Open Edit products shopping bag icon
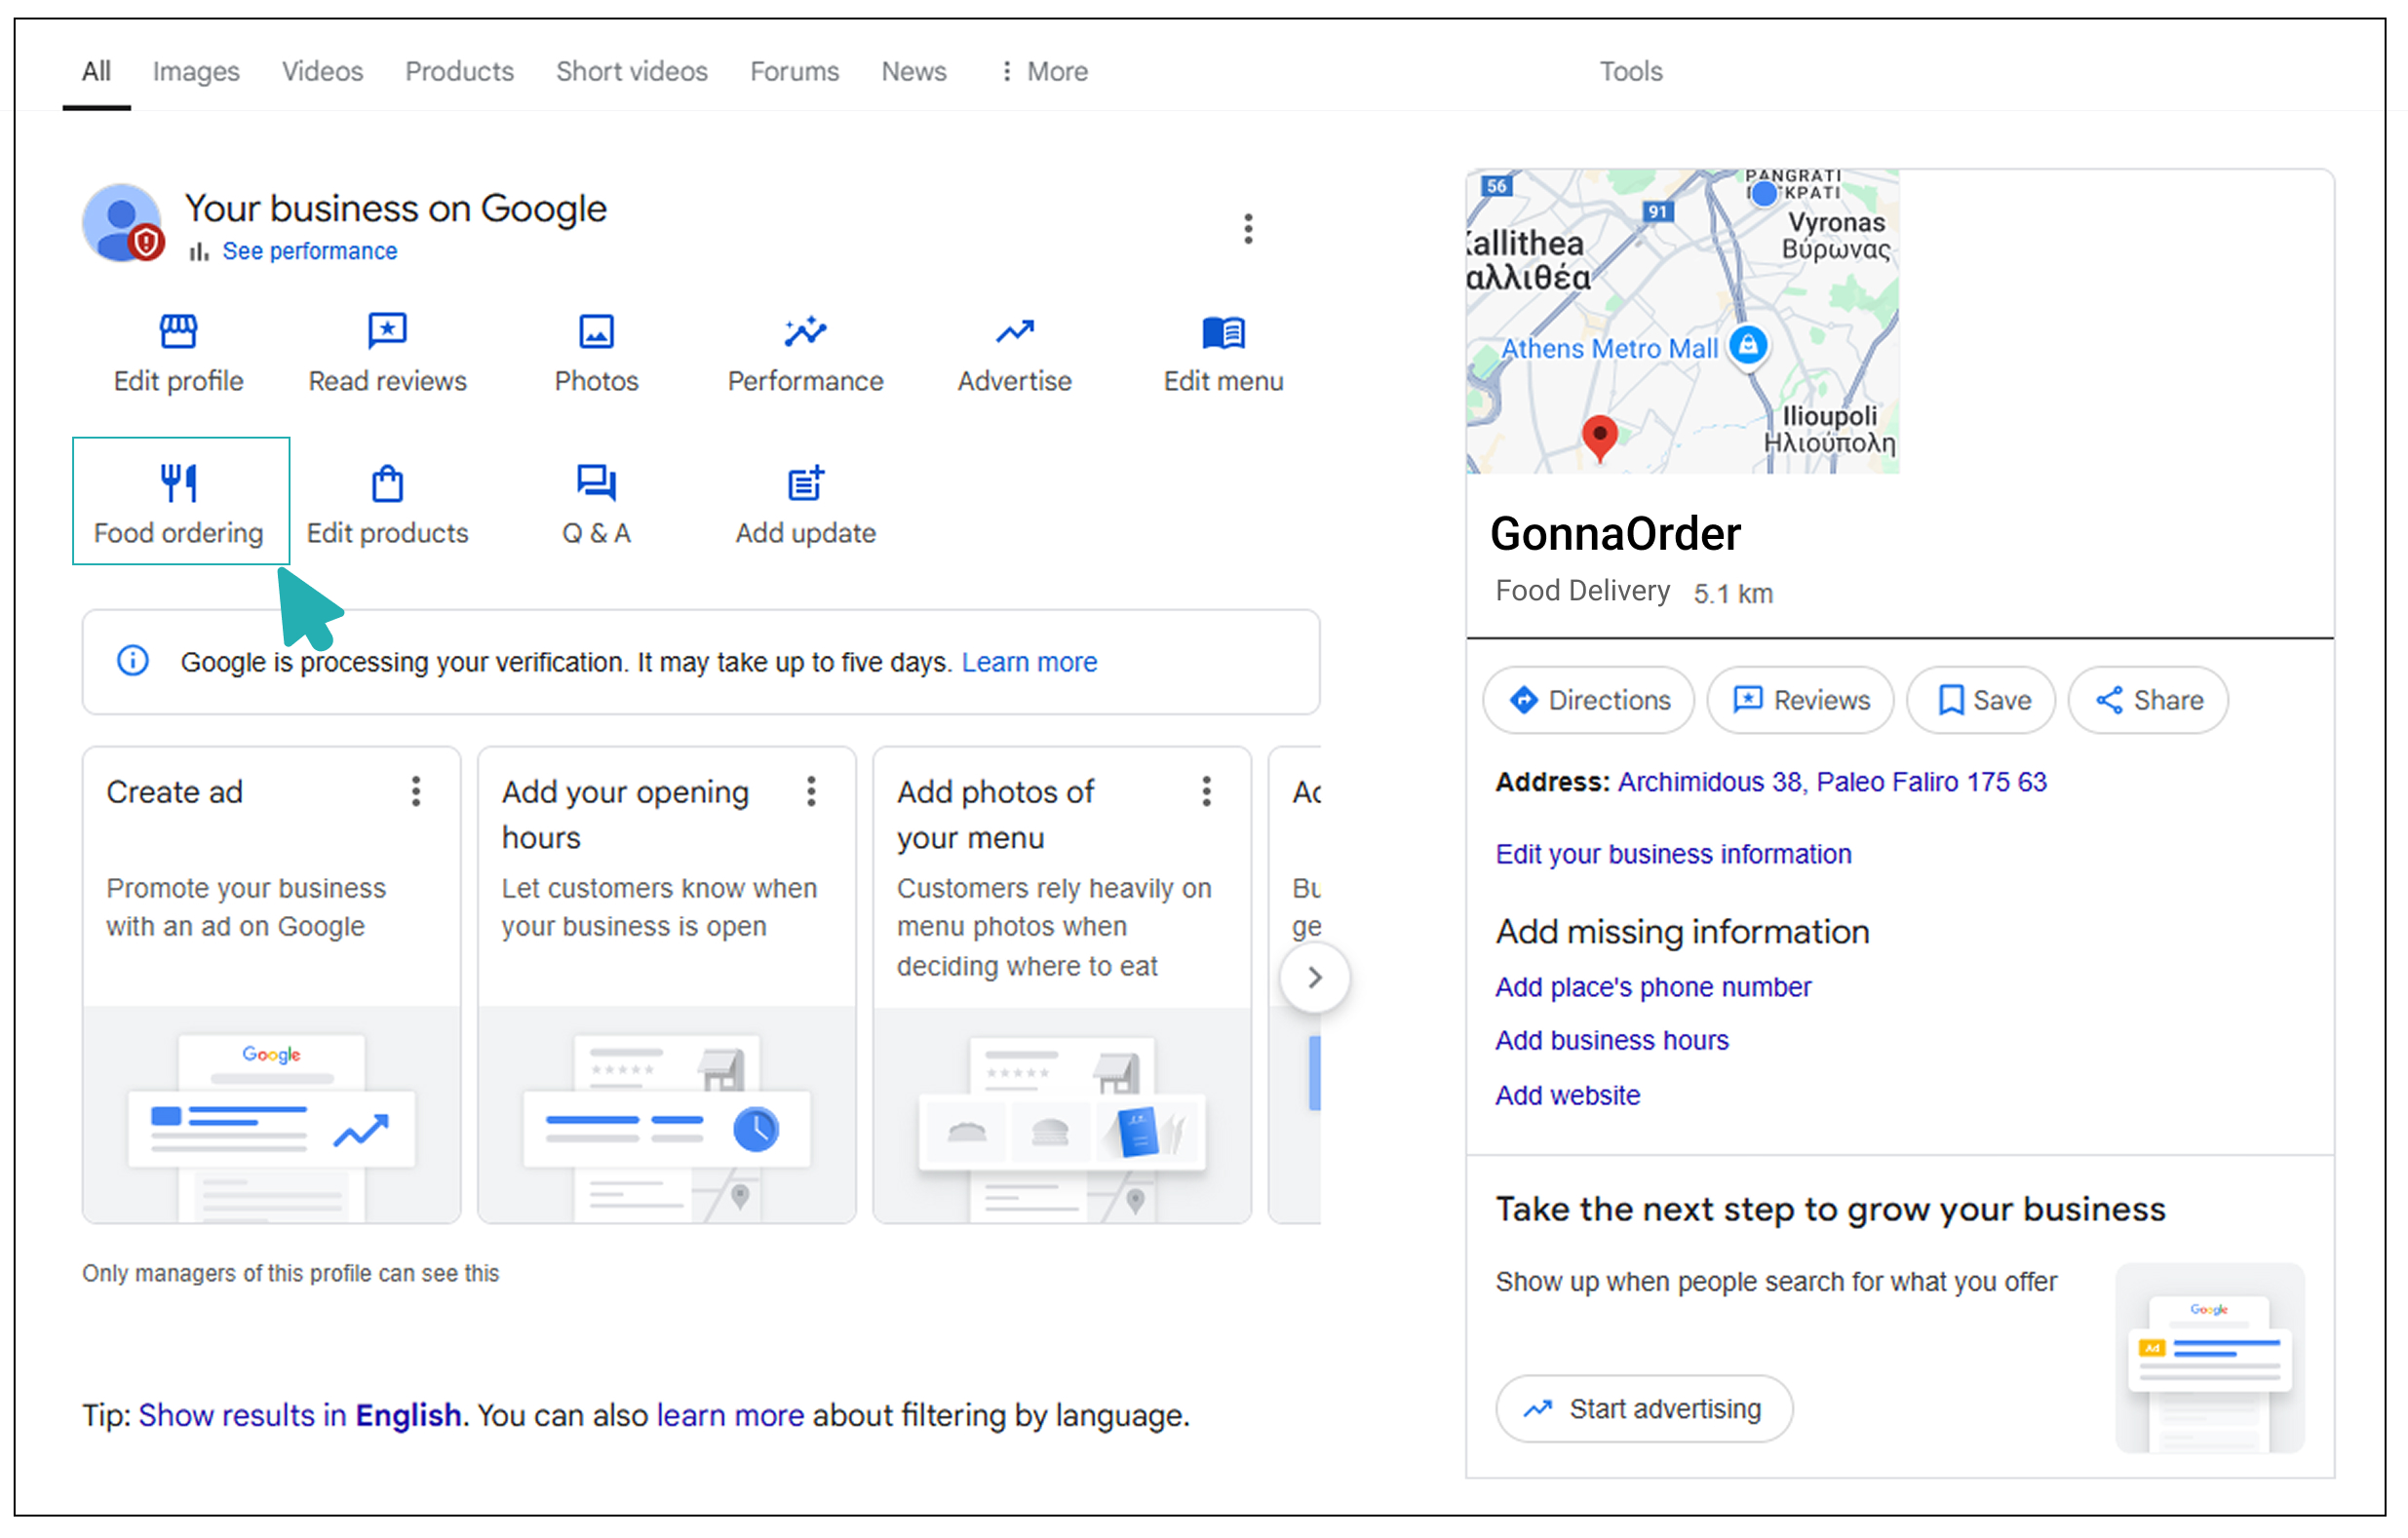2408x1538 pixels. click(387, 483)
